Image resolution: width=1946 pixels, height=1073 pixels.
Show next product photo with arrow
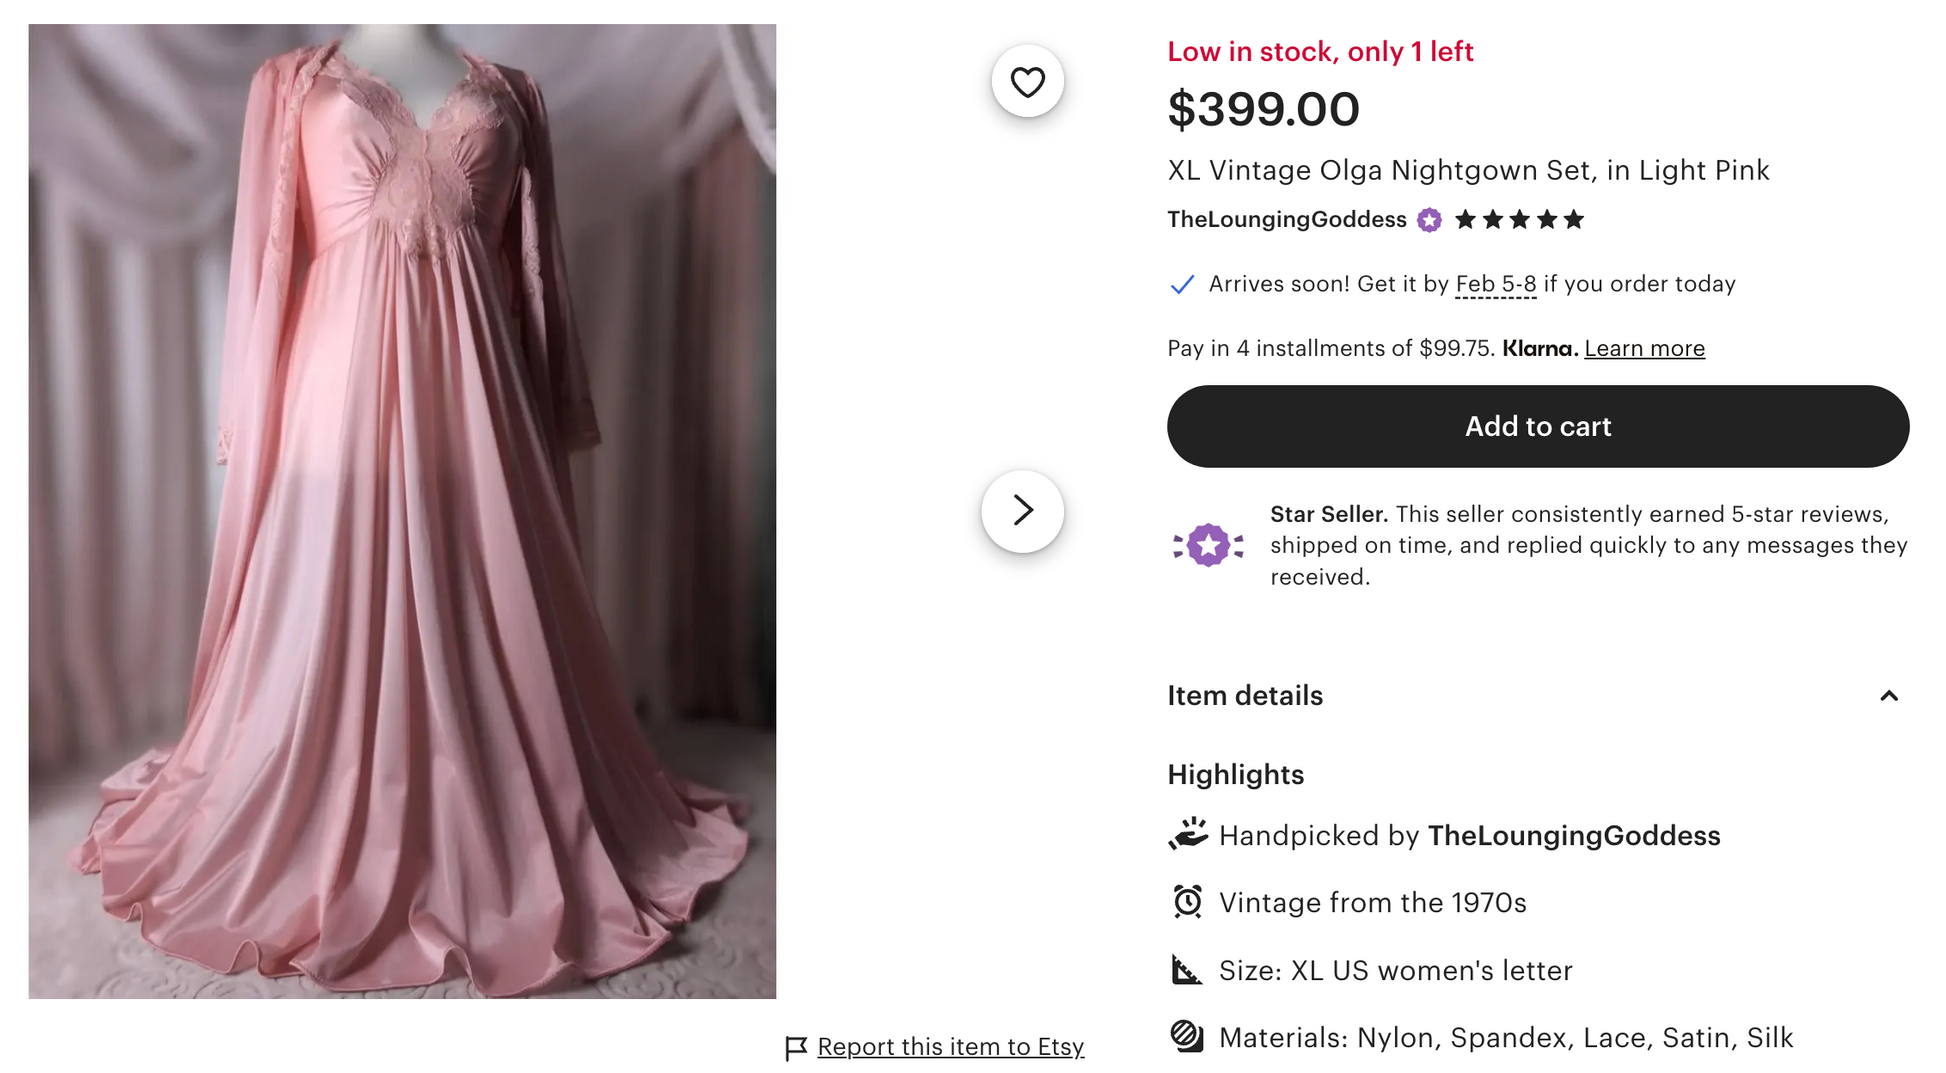coord(1022,511)
